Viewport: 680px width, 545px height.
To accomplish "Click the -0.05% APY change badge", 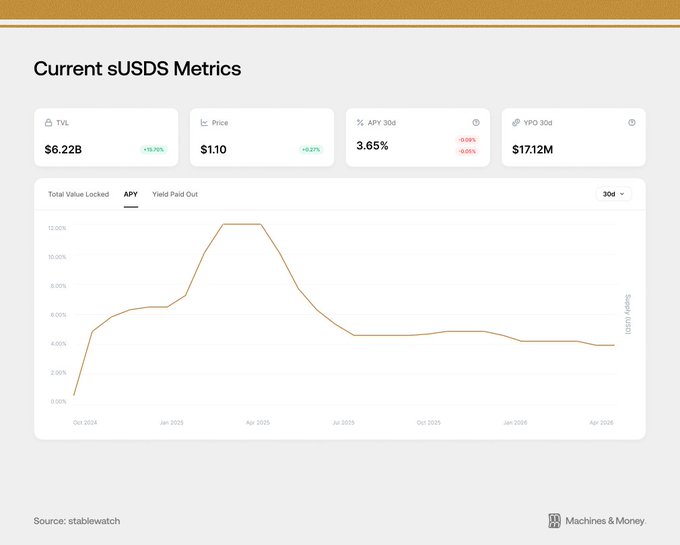I will point(467,151).
